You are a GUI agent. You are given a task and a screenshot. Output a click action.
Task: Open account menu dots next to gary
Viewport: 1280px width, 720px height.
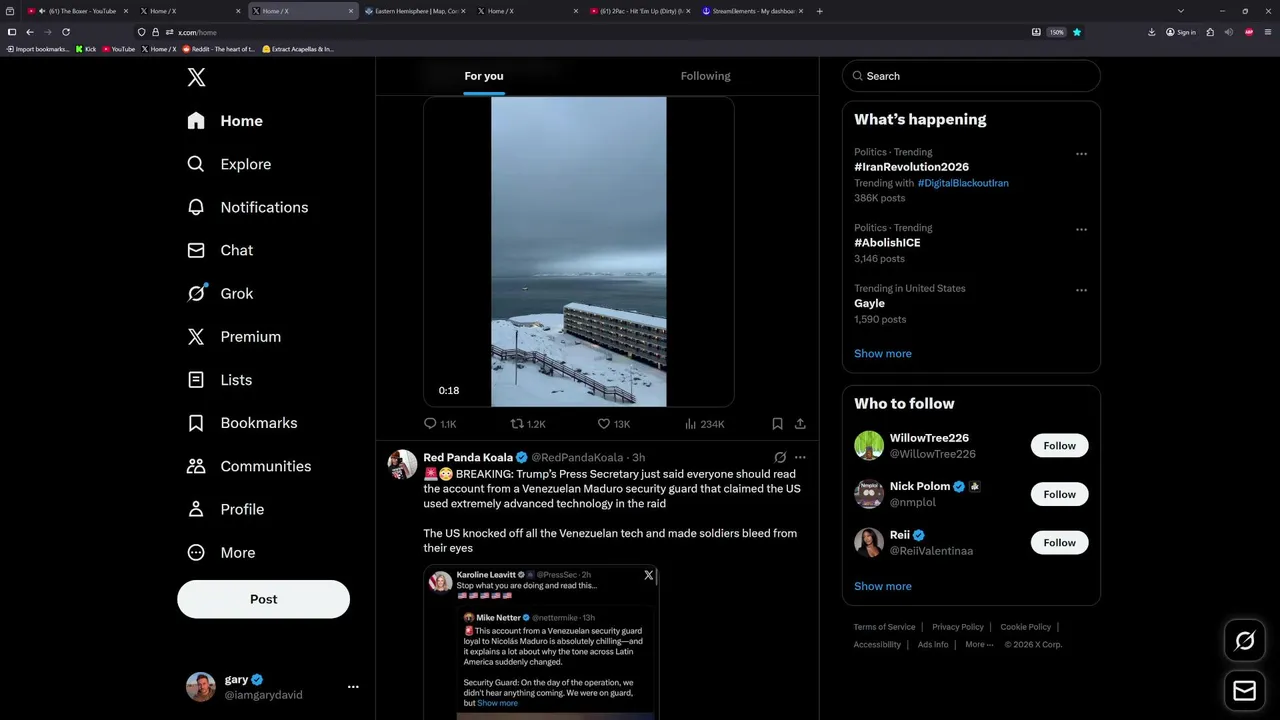coord(353,687)
